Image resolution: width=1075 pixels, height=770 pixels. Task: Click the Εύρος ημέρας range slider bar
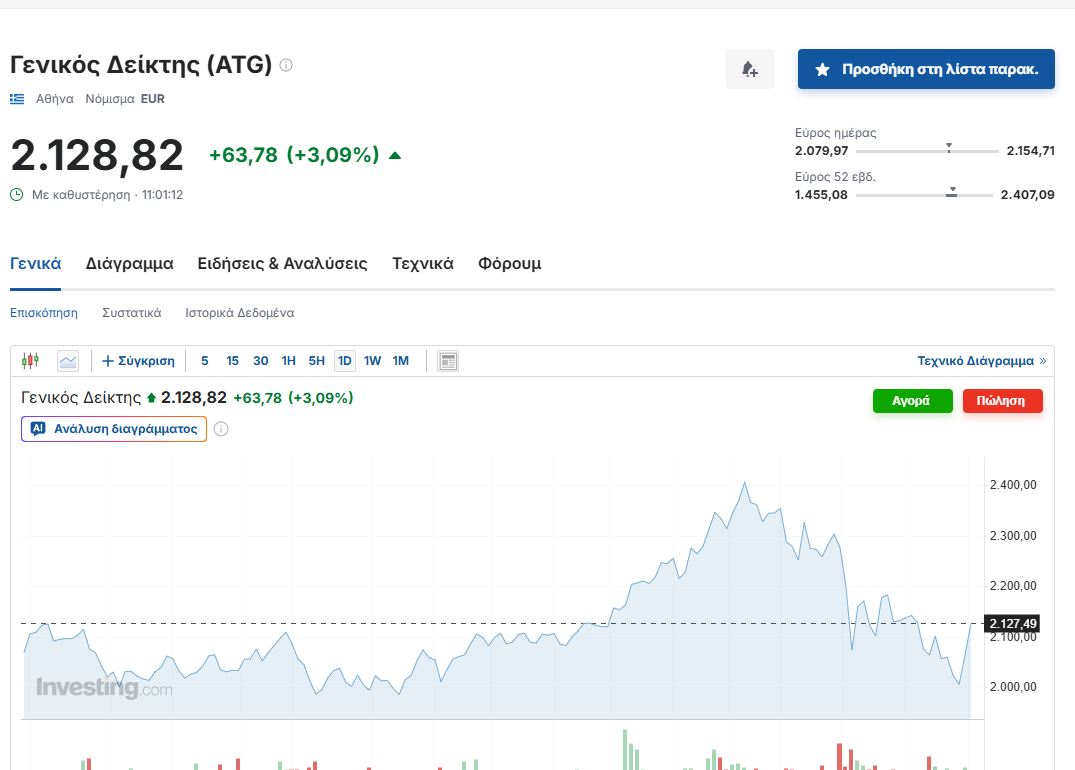(x=926, y=151)
